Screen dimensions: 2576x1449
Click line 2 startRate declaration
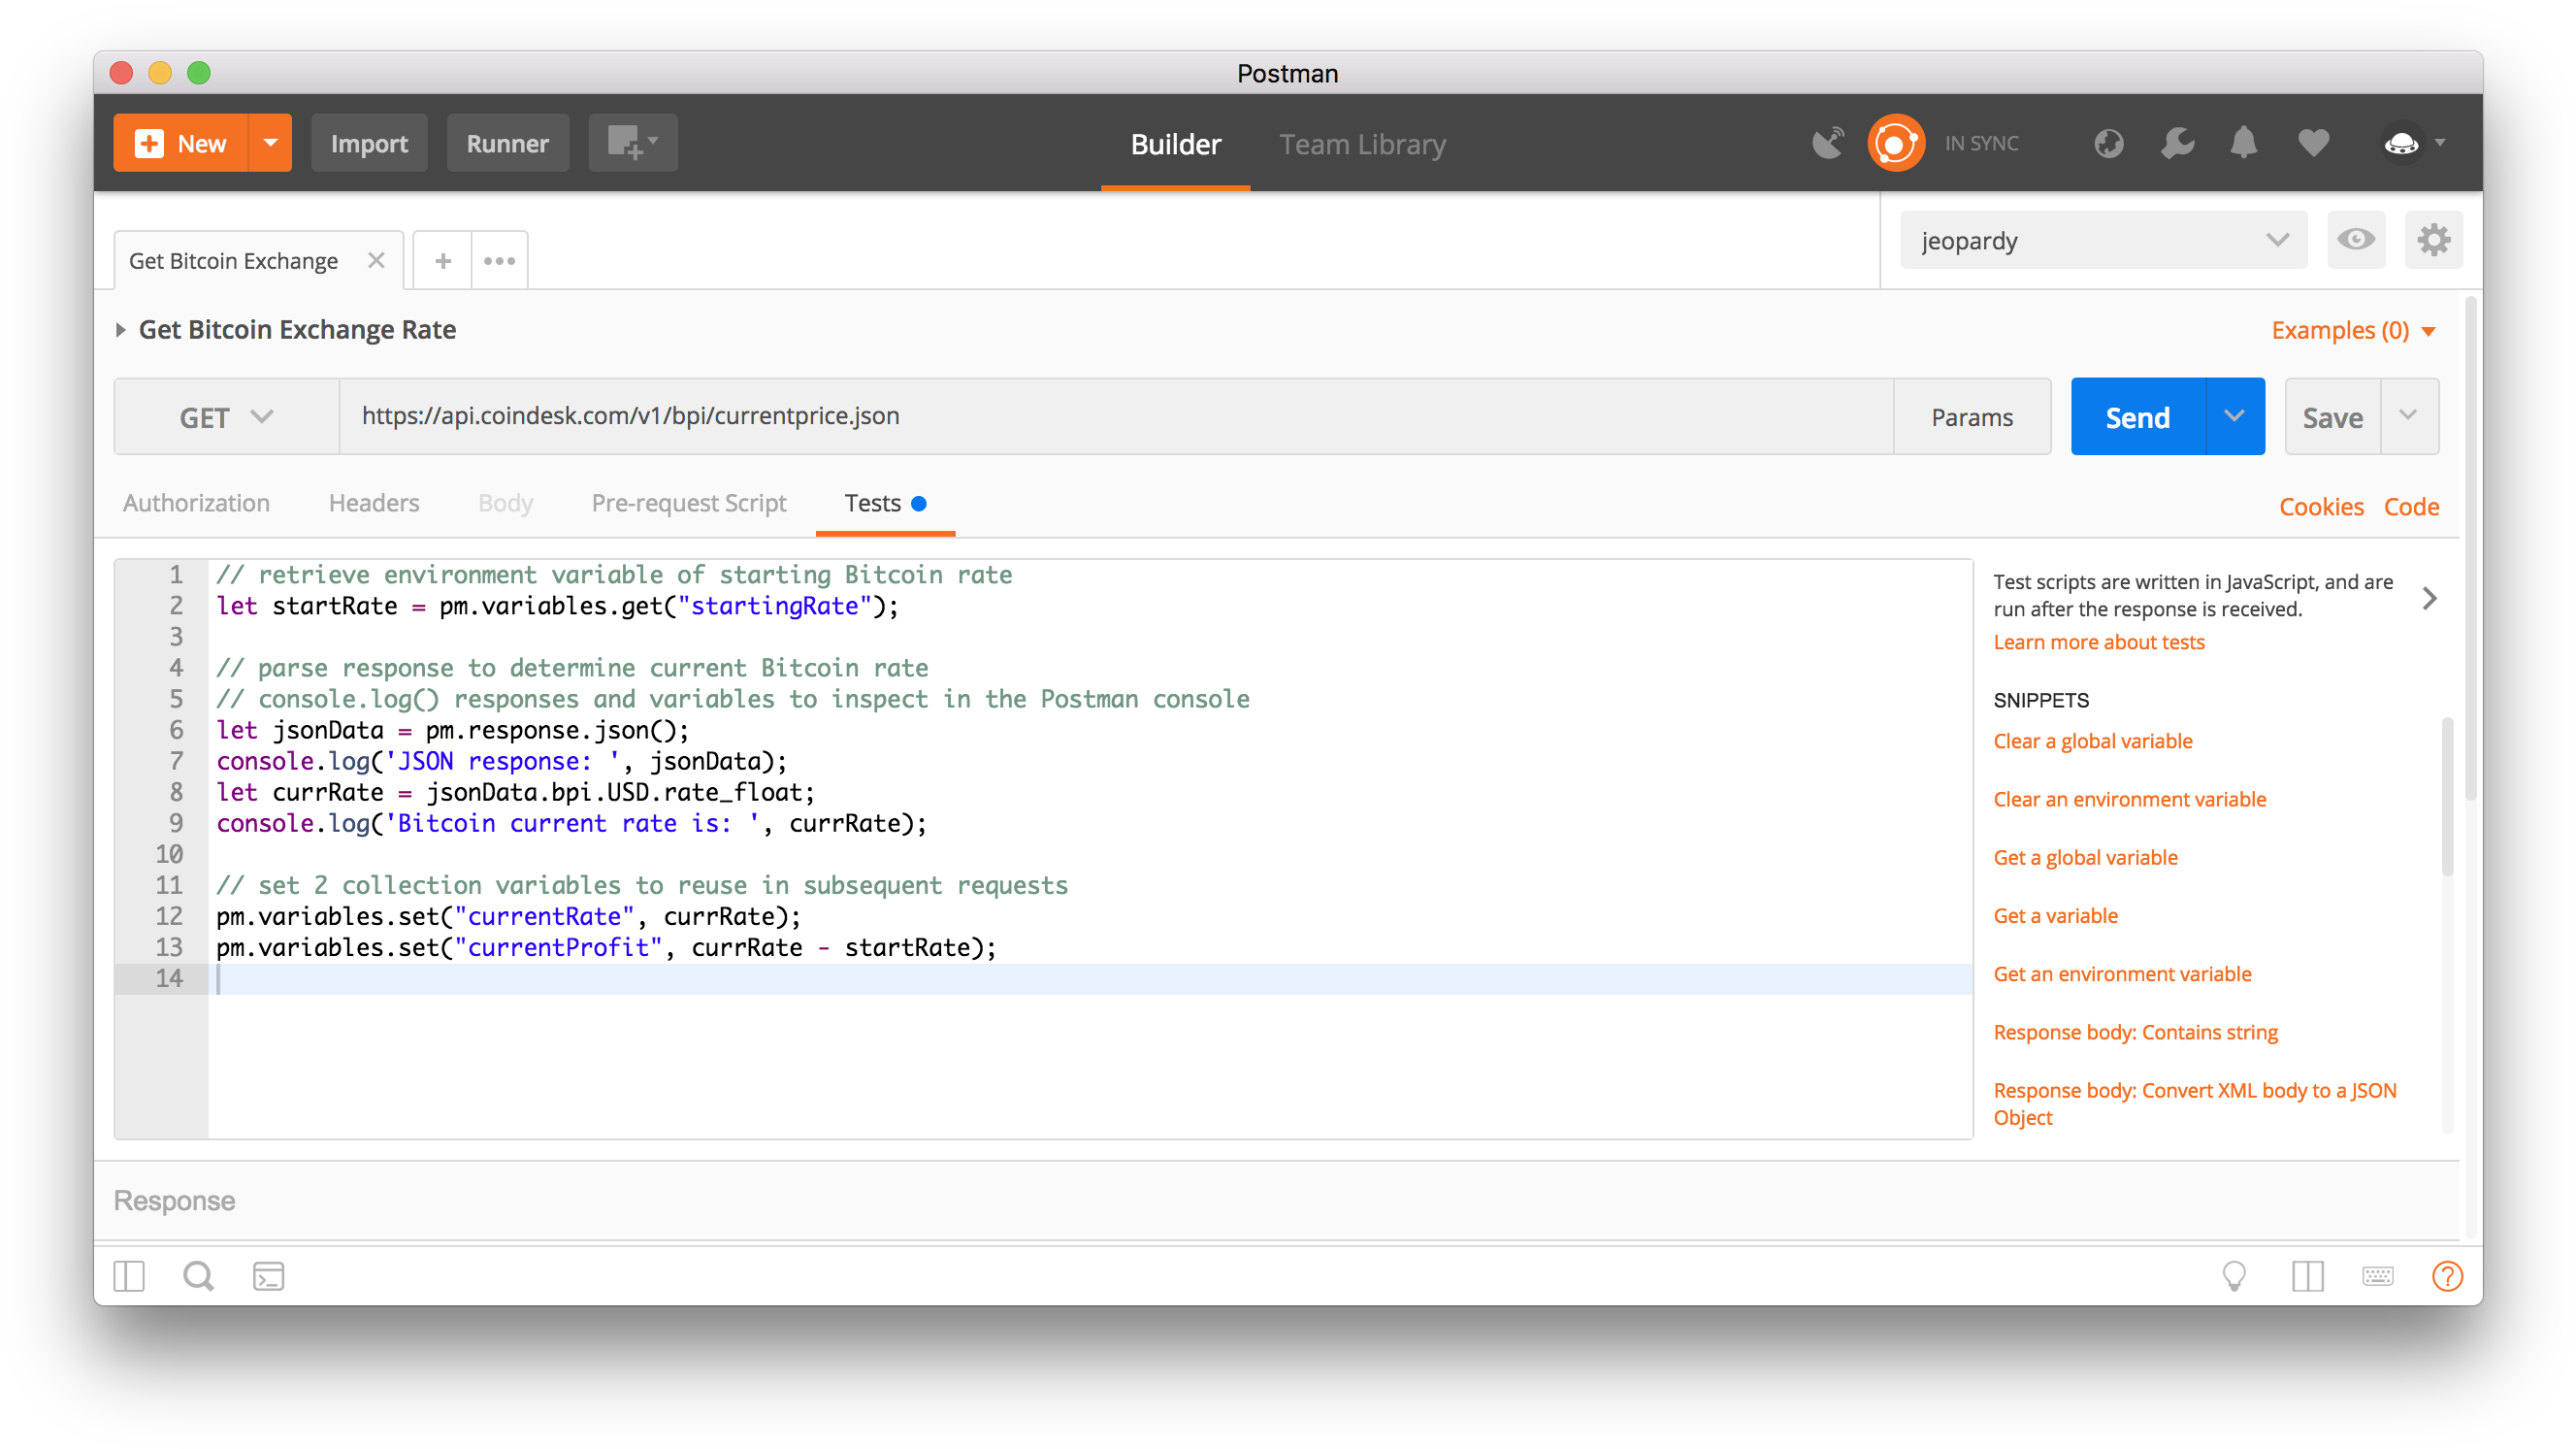tap(557, 605)
